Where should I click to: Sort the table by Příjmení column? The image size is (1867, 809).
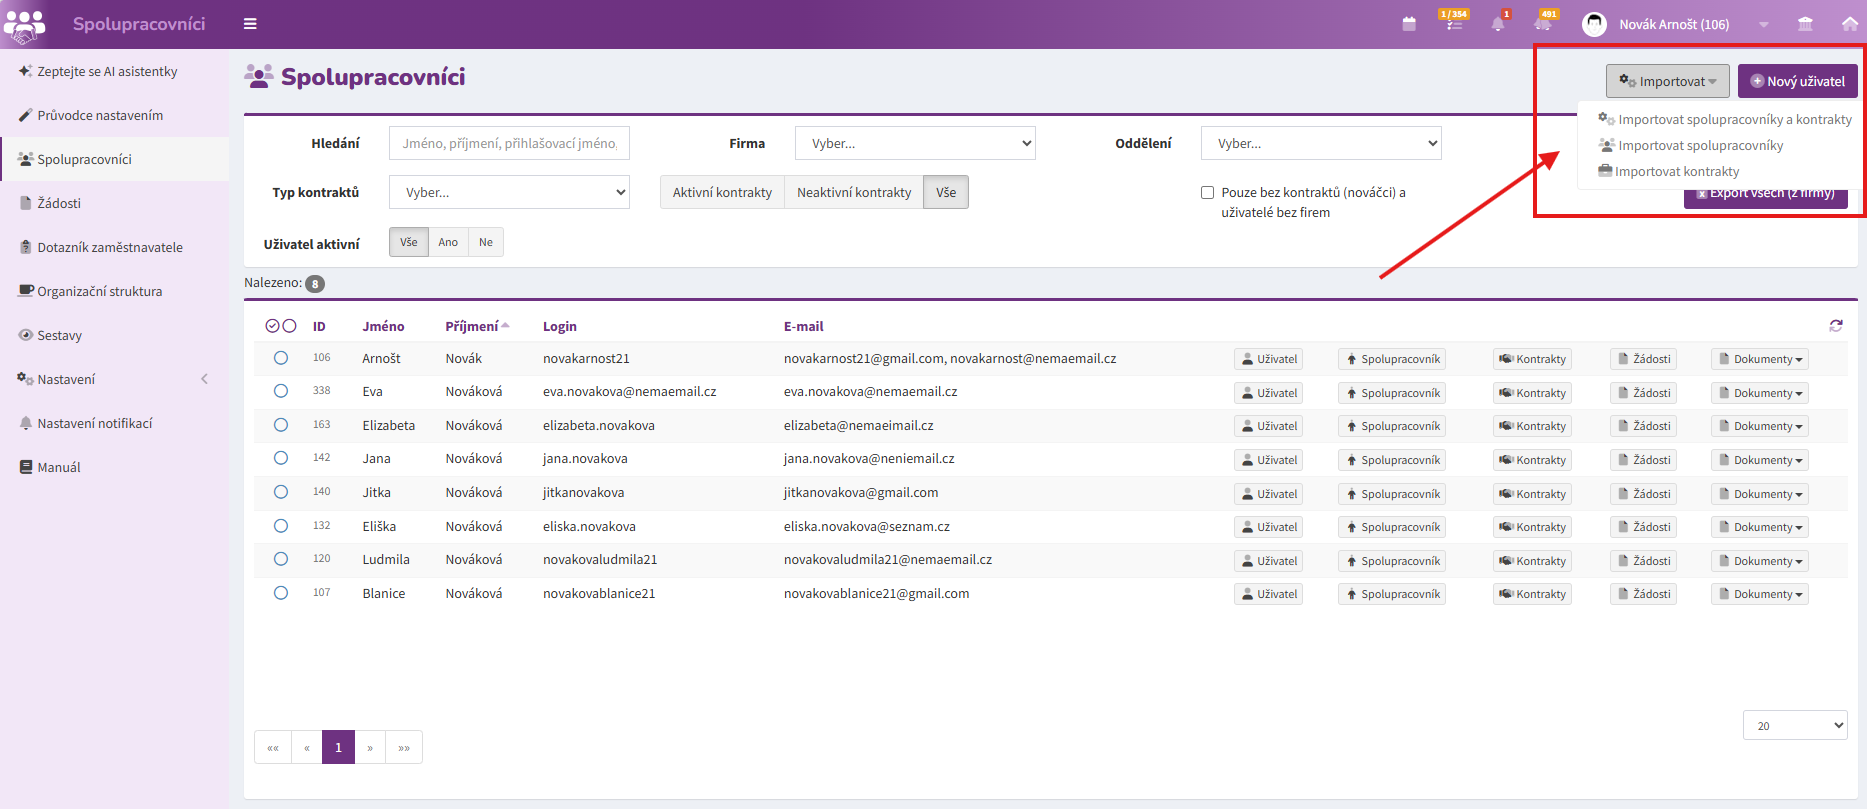[x=477, y=326]
